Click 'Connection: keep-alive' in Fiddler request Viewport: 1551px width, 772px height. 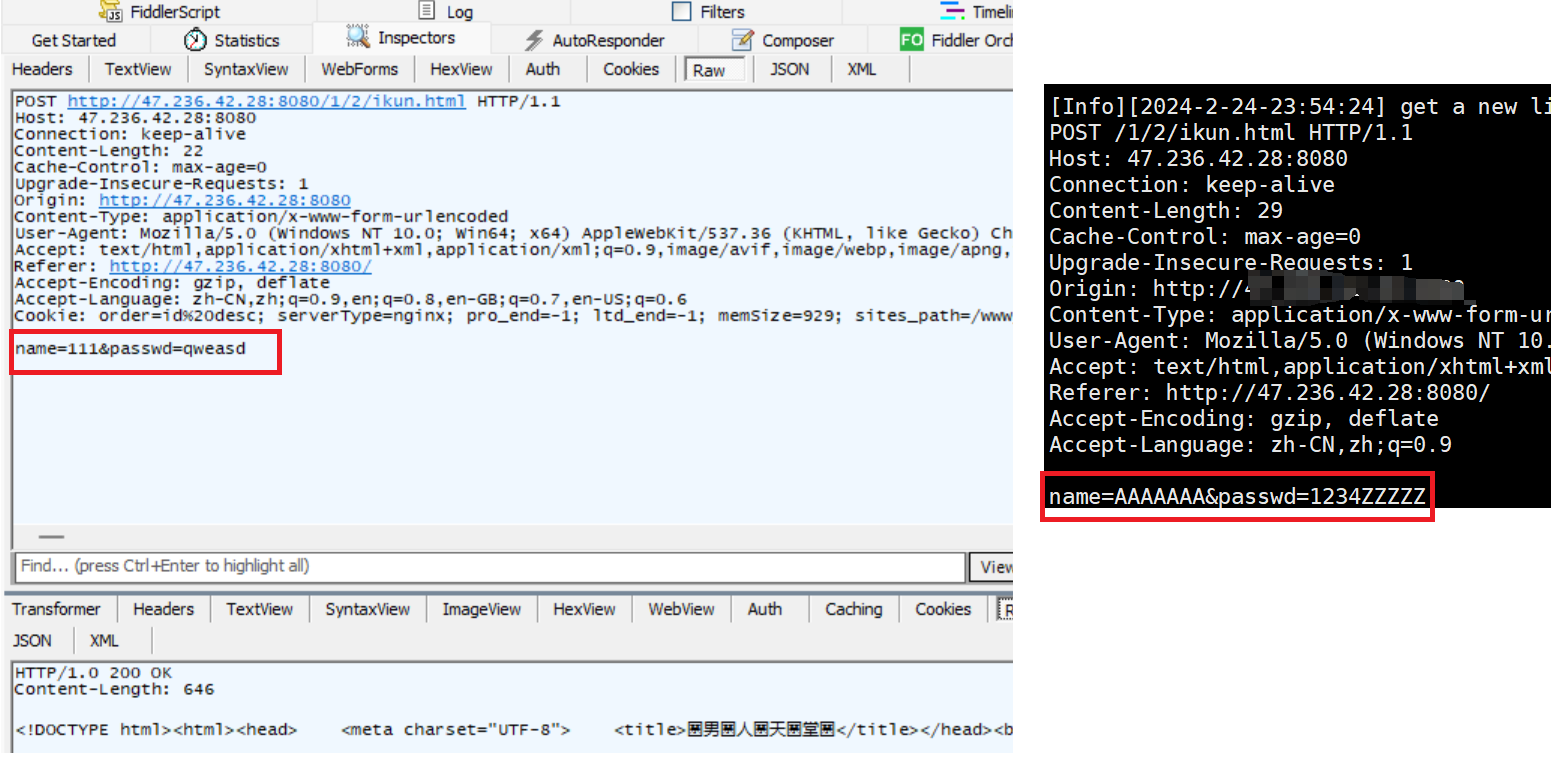[130, 135]
